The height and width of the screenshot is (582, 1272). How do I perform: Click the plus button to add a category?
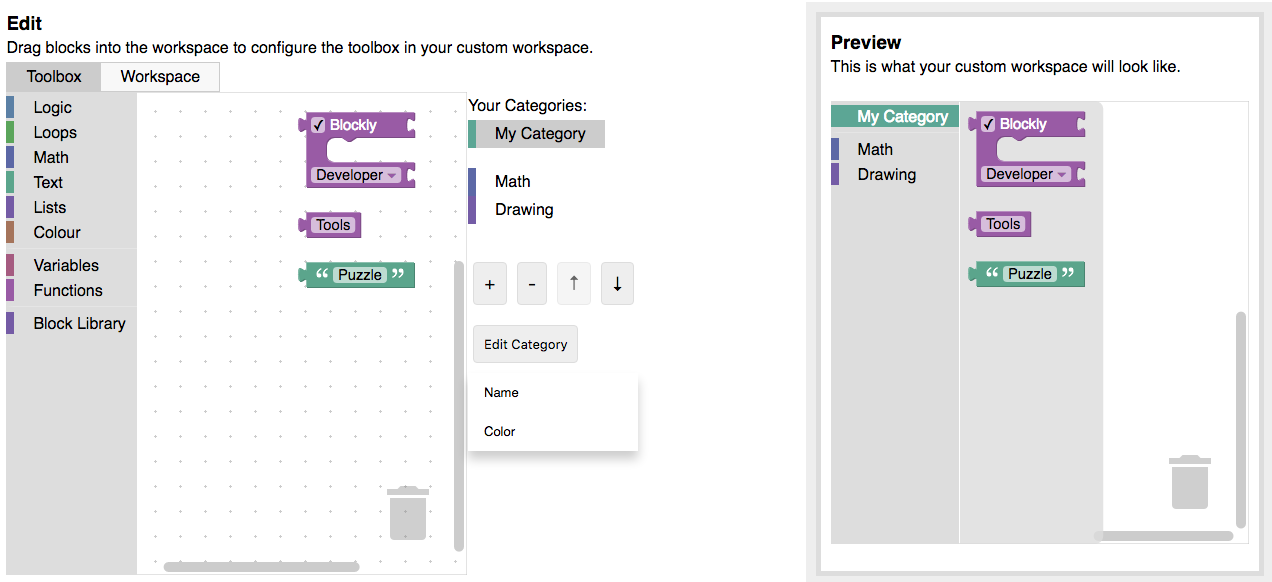tap(490, 283)
